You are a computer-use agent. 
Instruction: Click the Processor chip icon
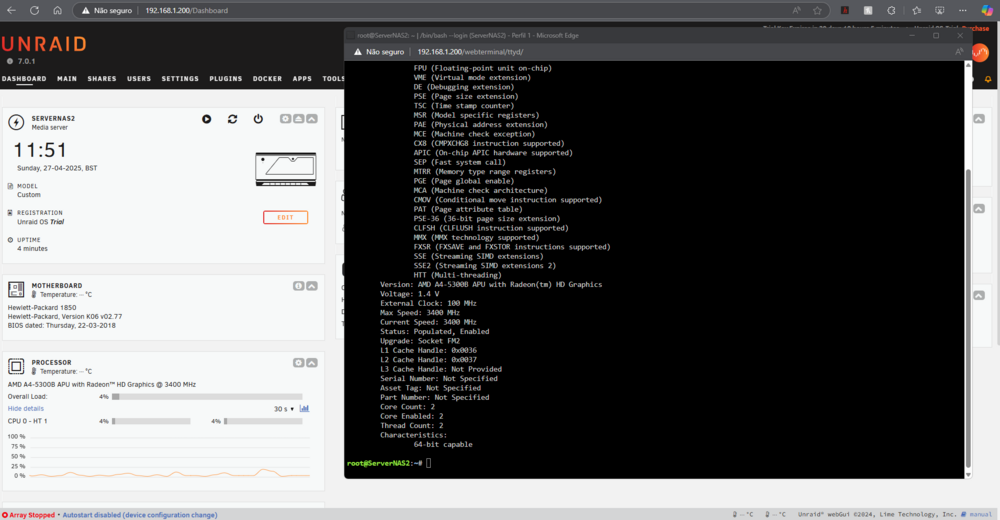click(16, 366)
